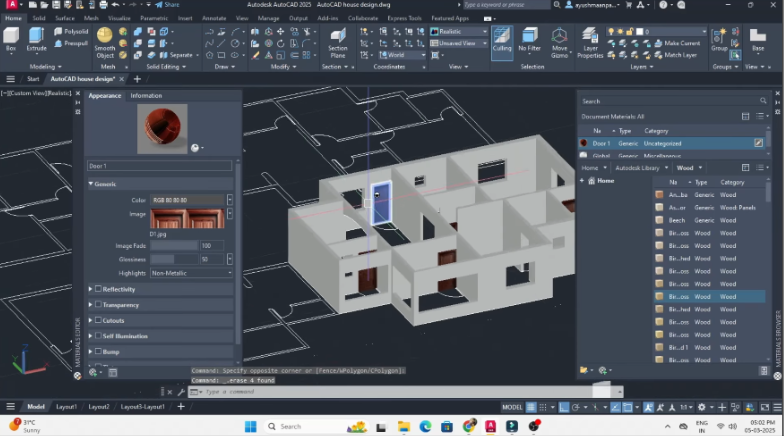Expand the Home library tree node
Screen dimensions: 784x436
[x=582, y=181]
